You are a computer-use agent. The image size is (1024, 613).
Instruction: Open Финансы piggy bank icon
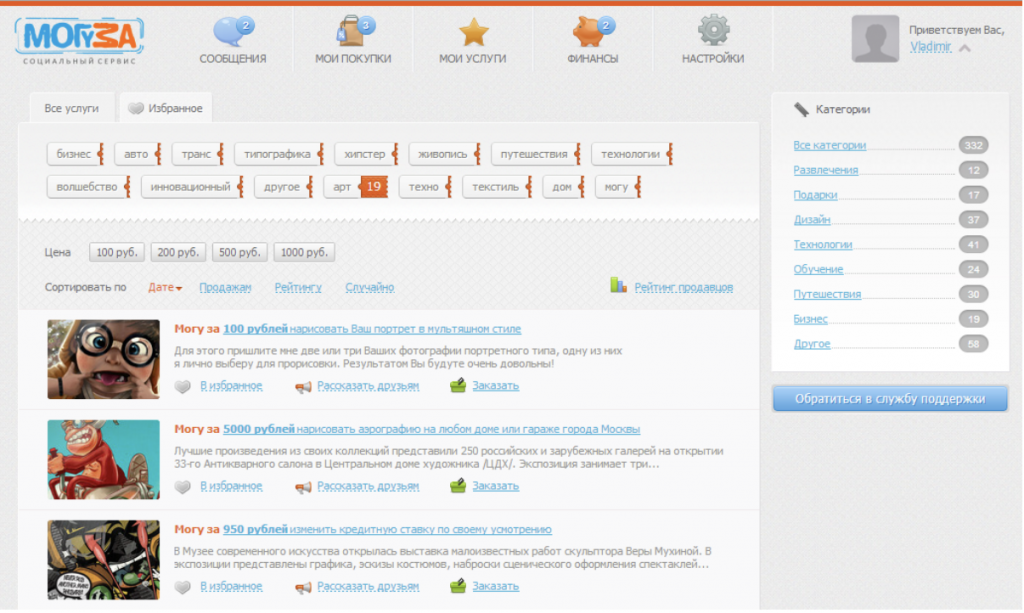[592, 32]
